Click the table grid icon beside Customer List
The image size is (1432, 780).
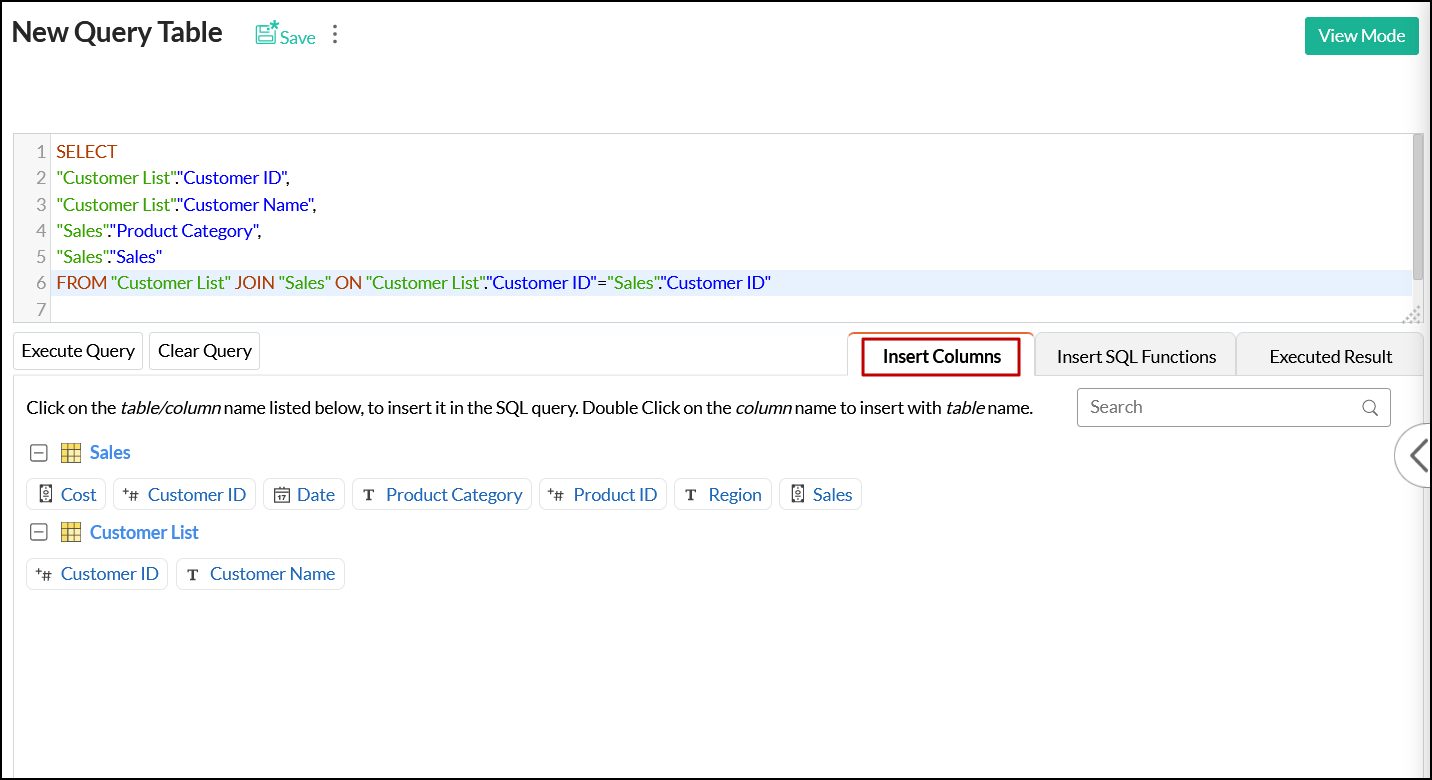[x=70, y=532]
